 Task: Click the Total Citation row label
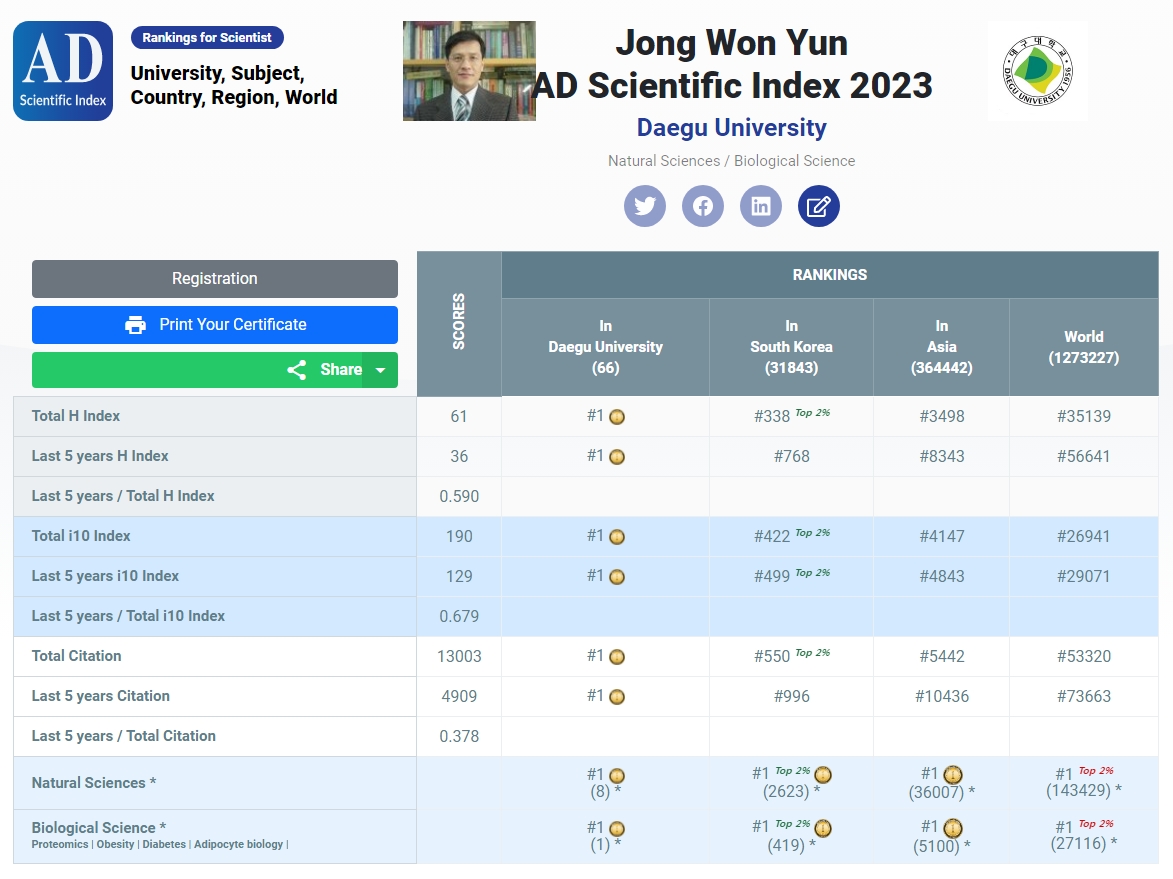[x=77, y=656]
